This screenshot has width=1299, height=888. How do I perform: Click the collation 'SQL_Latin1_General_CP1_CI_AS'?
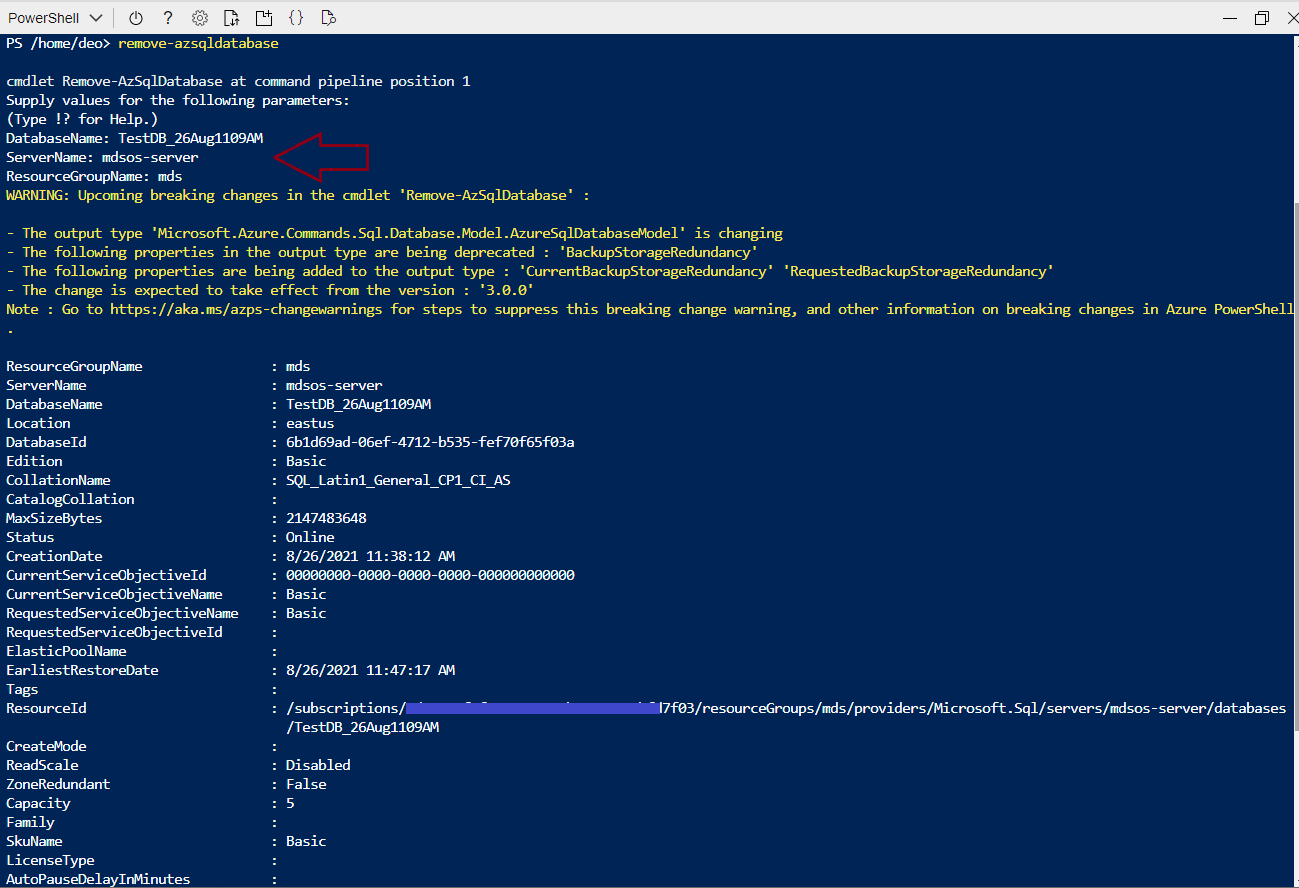(398, 480)
